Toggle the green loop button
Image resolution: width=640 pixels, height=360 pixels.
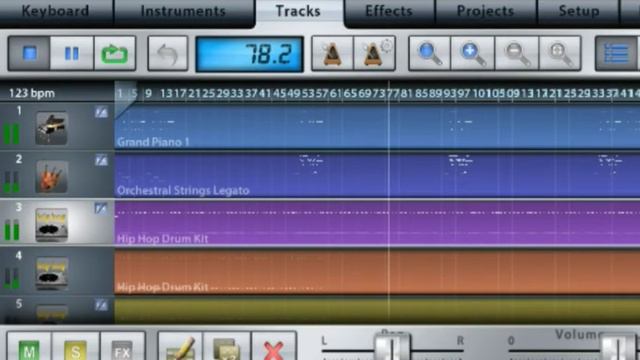tap(115, 53)
